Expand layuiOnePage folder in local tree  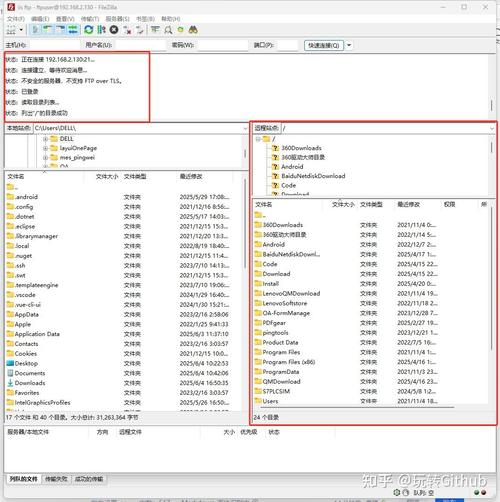[46, 148]
